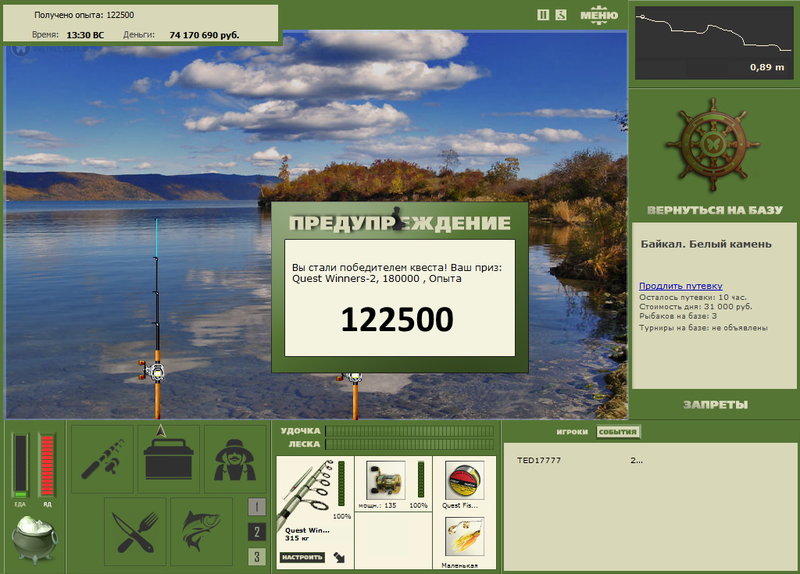The image size is (800, 574).
Task: Click the Стоимость дня: 31 000 руб. line
Action: click(695, 307)
